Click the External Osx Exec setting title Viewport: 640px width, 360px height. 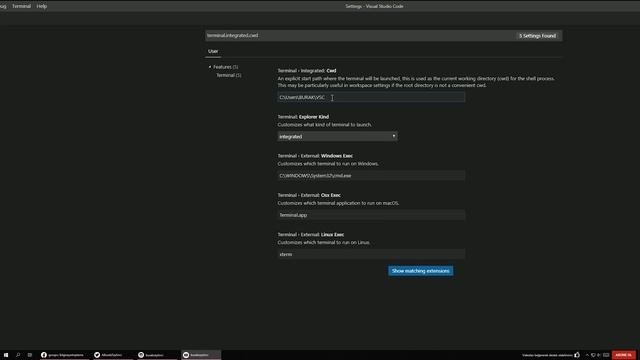pos(309,195)
